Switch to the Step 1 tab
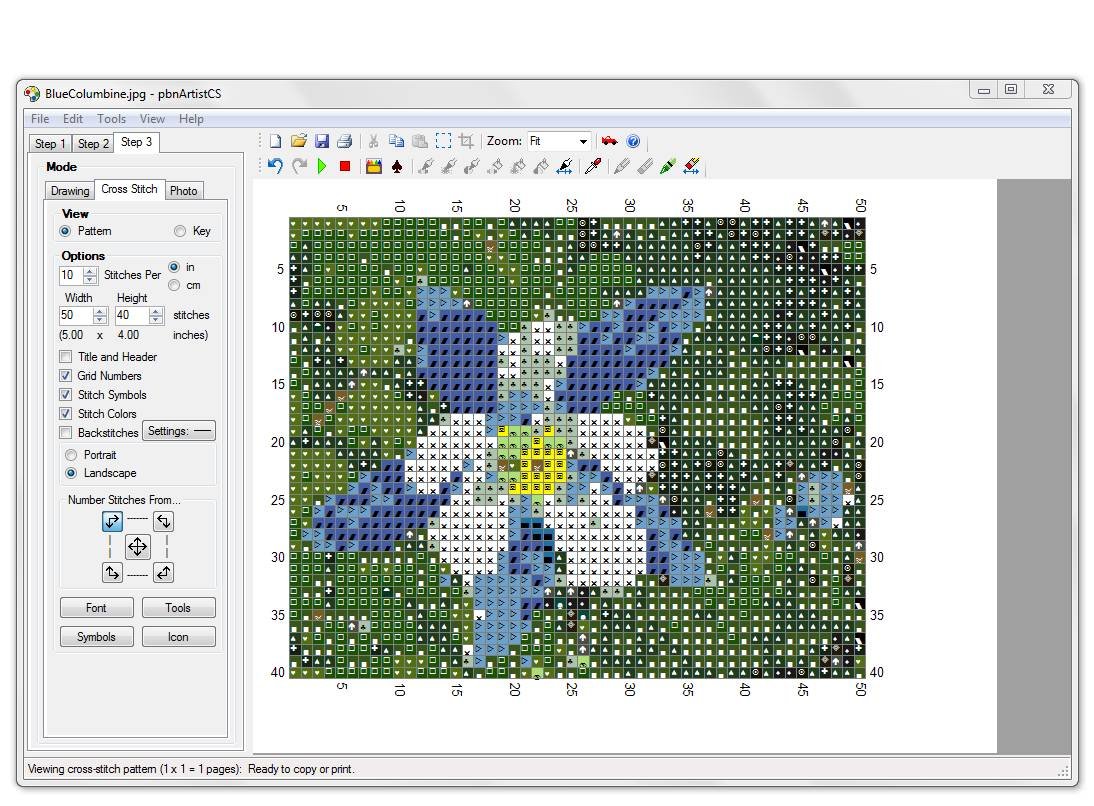The height and width of the screenshot is (806, 1094). click(49, 143)
